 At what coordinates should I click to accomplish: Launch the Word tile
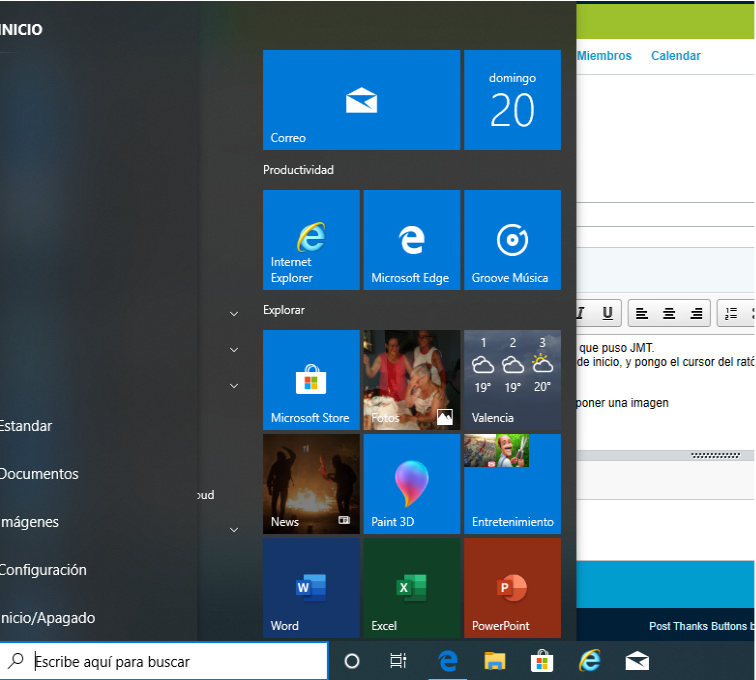311,588
